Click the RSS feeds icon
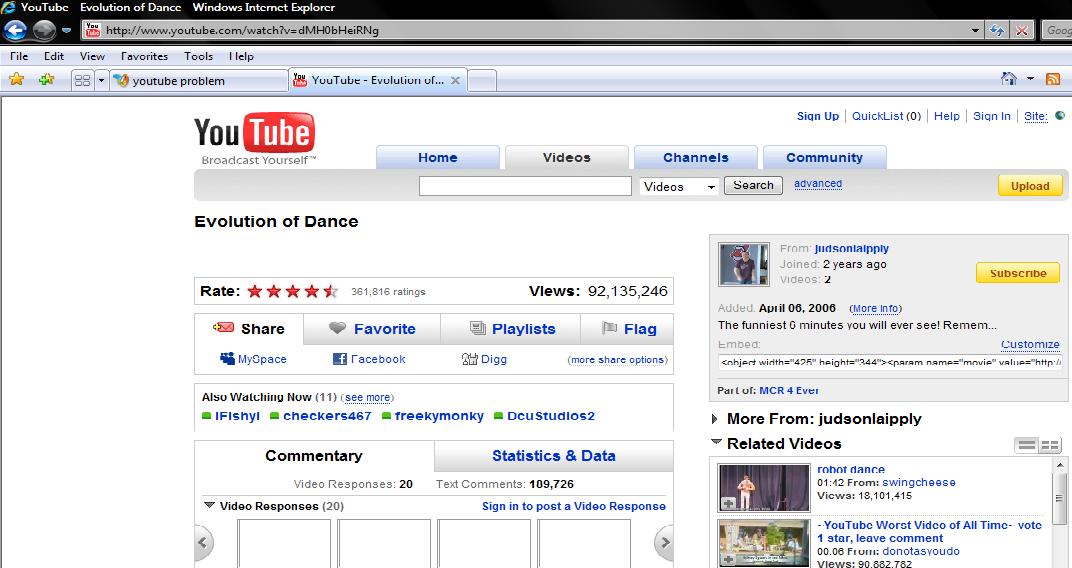Image resolution: width=1072 pixels, height=568 pixels. click(x=1052, y=79)
